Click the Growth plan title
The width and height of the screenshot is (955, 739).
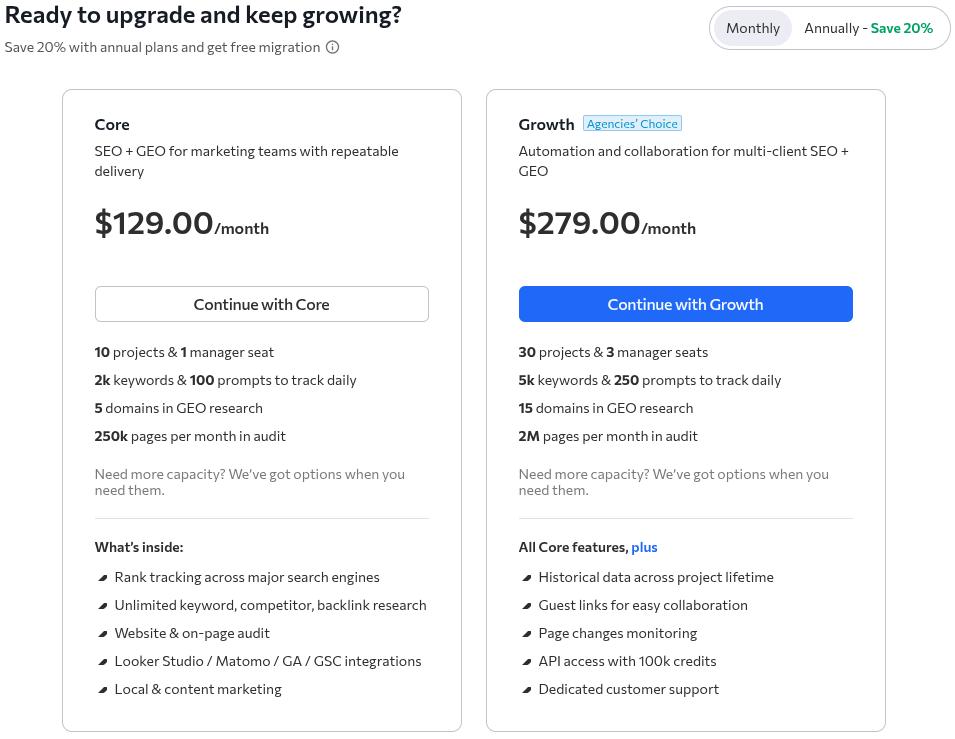(x=546, y=124)
